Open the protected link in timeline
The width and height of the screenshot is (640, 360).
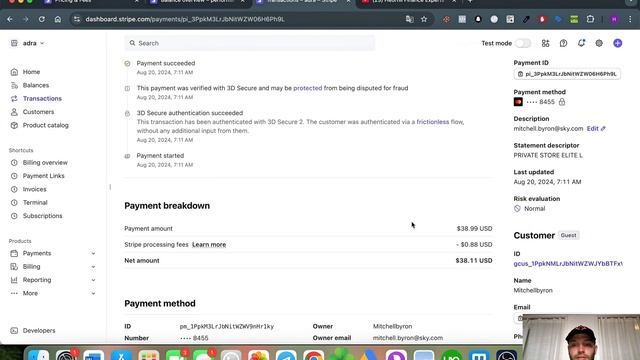[x=307, y=88]
